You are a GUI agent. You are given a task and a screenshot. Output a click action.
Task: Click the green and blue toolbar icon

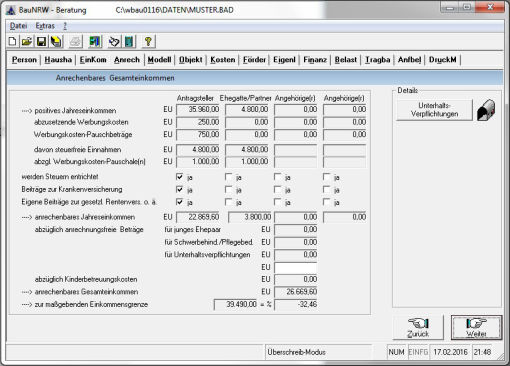95,42
